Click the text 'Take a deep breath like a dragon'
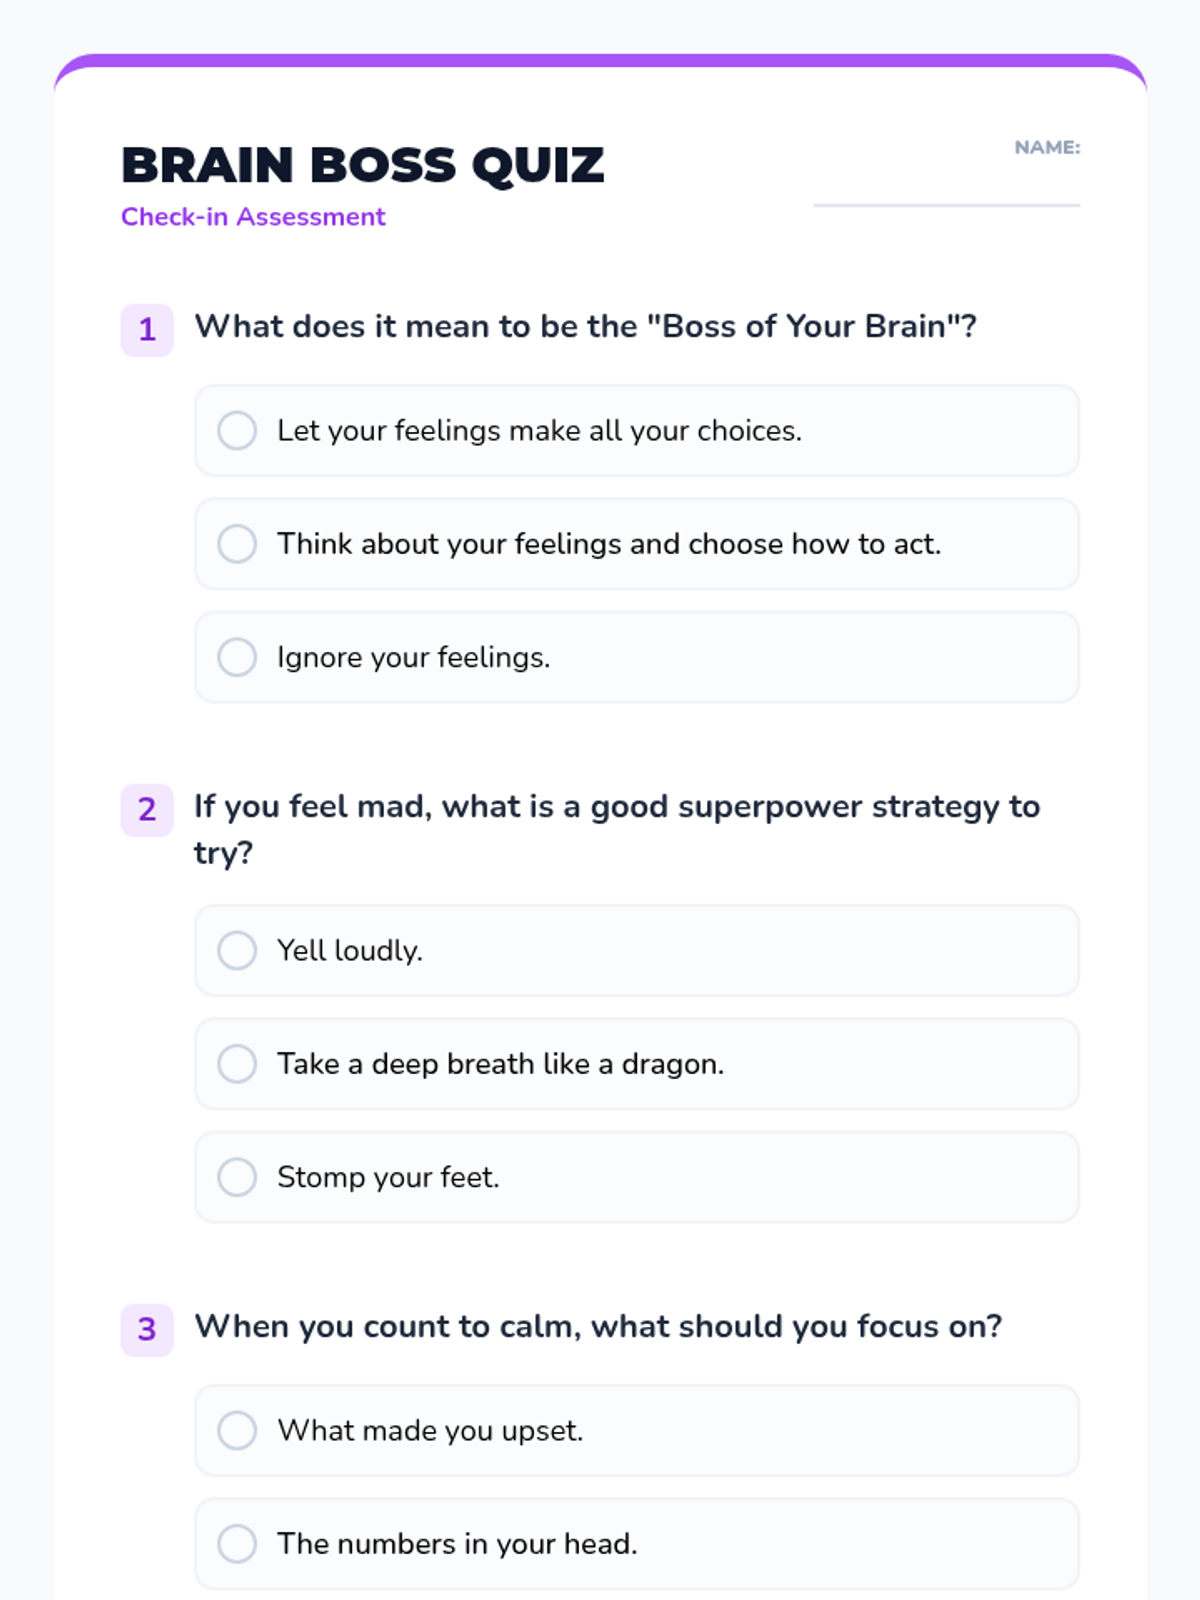The height and width of the screenshot is (1600, 1200). point(501,1064)
